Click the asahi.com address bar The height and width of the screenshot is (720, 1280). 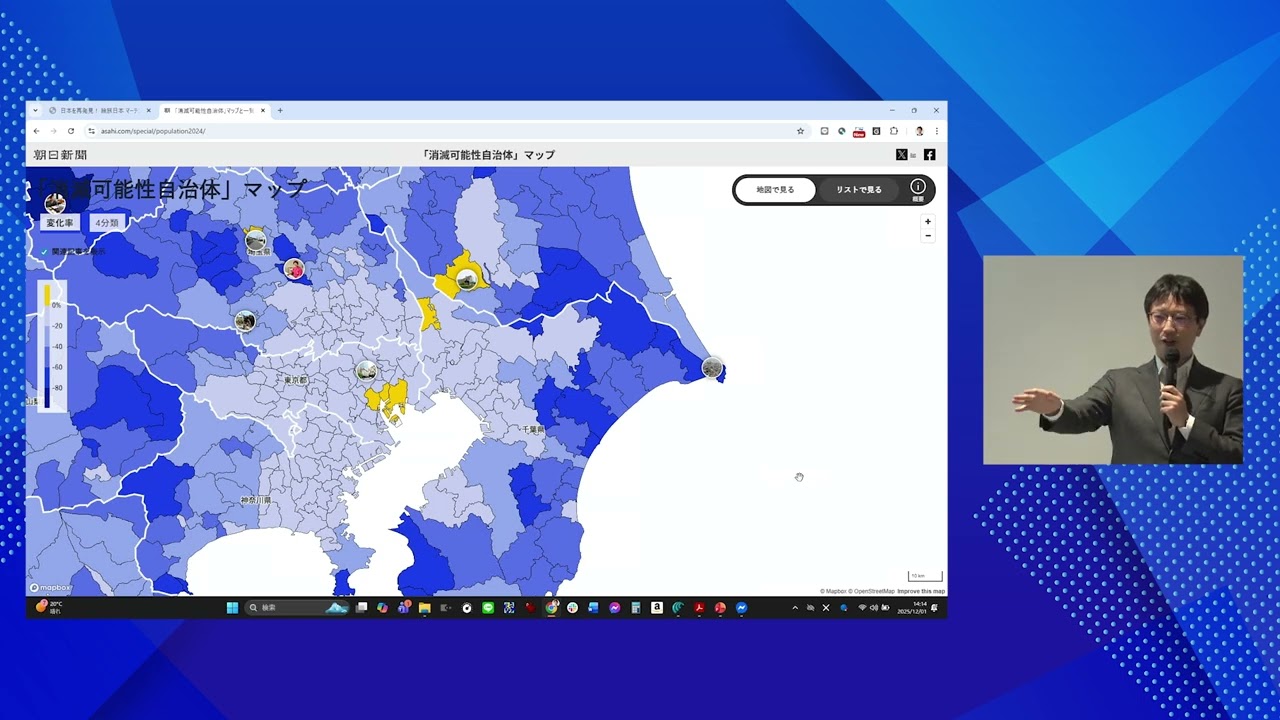pos(445,131)
